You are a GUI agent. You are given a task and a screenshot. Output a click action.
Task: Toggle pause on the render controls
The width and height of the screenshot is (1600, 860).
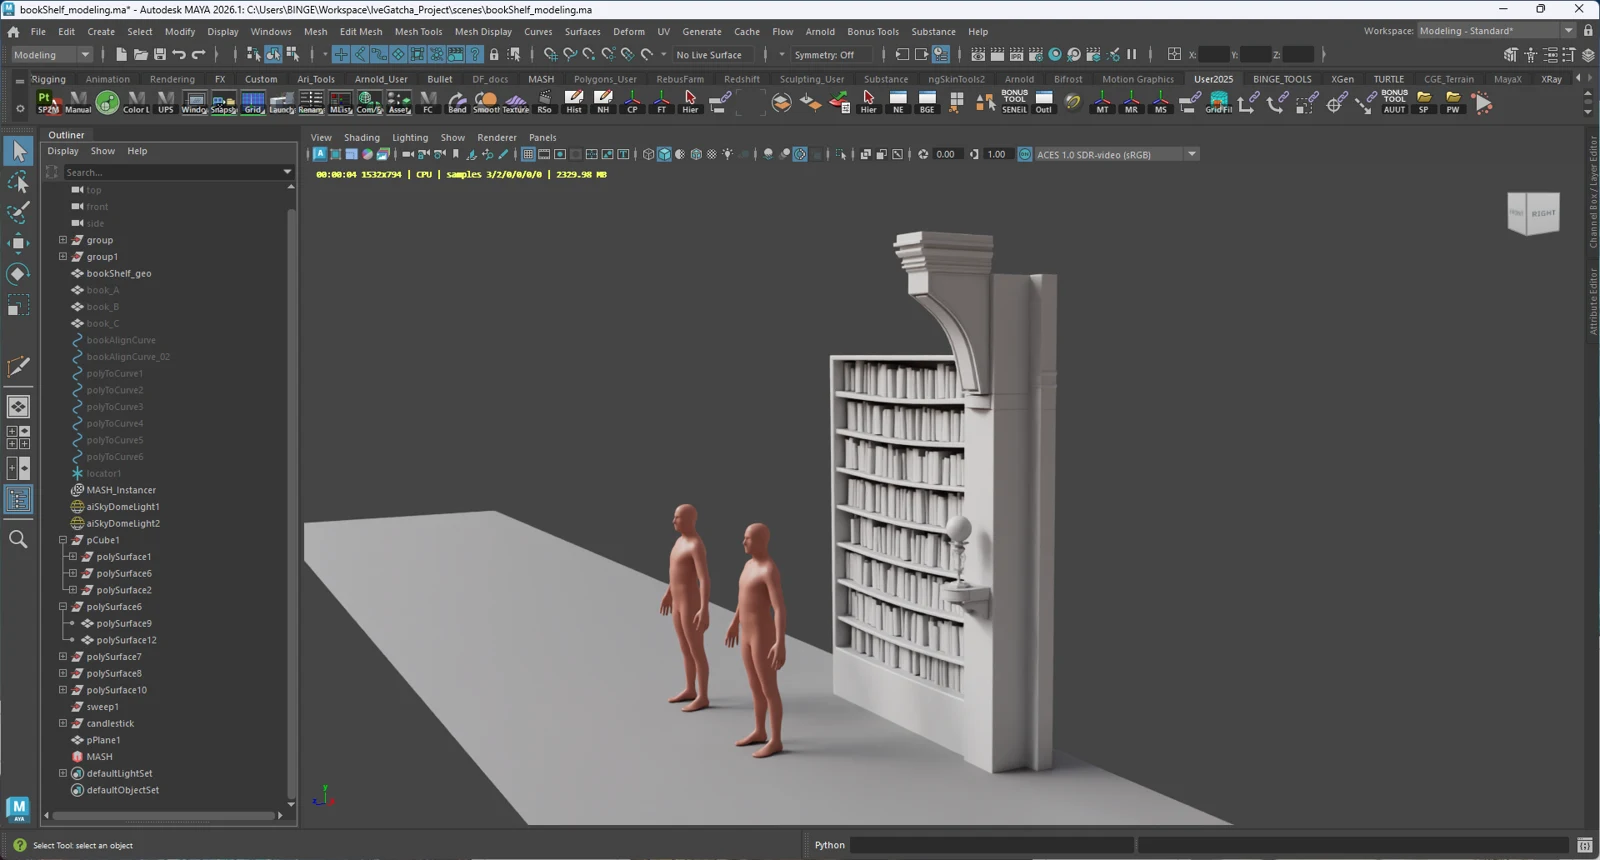tap(1132, 55)
